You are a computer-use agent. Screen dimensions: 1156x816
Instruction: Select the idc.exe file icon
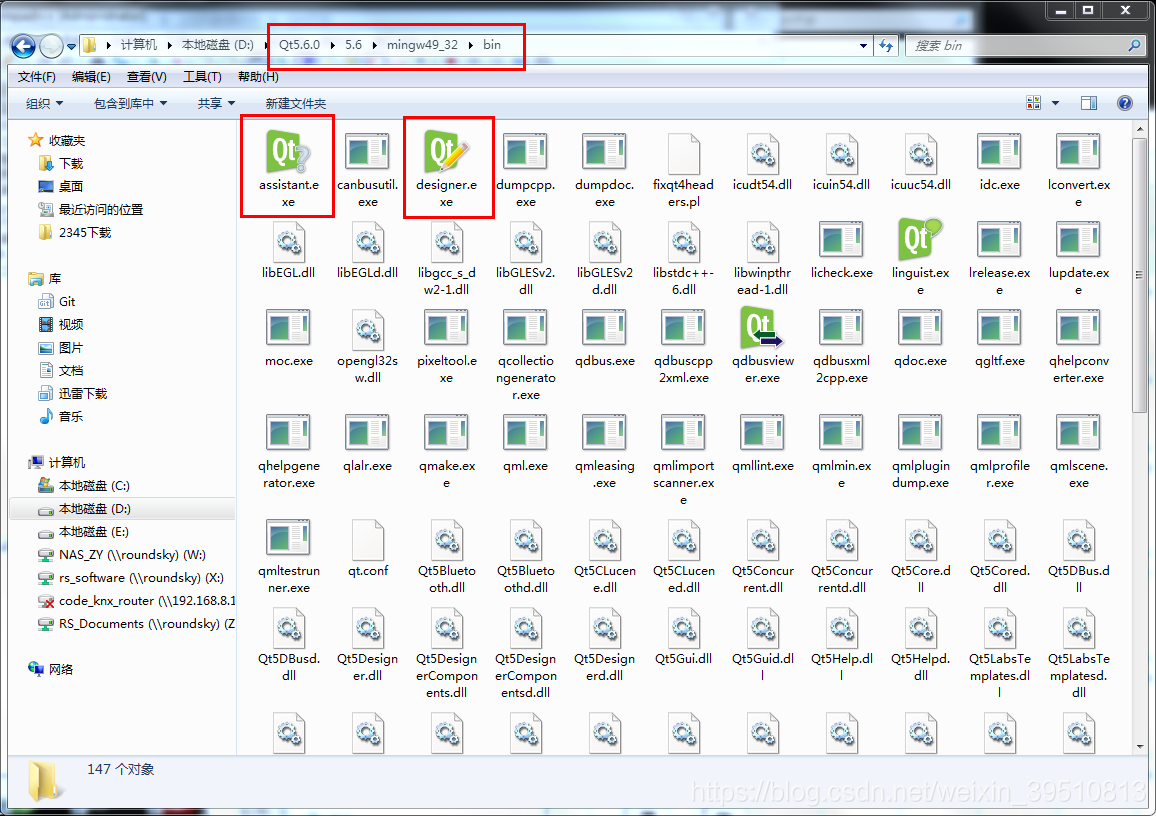(999, 153)
